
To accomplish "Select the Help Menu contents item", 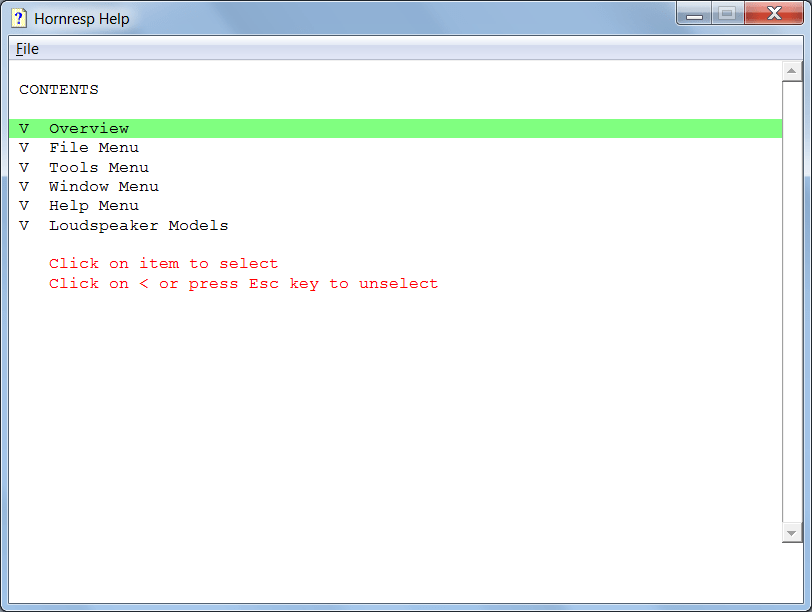I will tap(94, 206).
